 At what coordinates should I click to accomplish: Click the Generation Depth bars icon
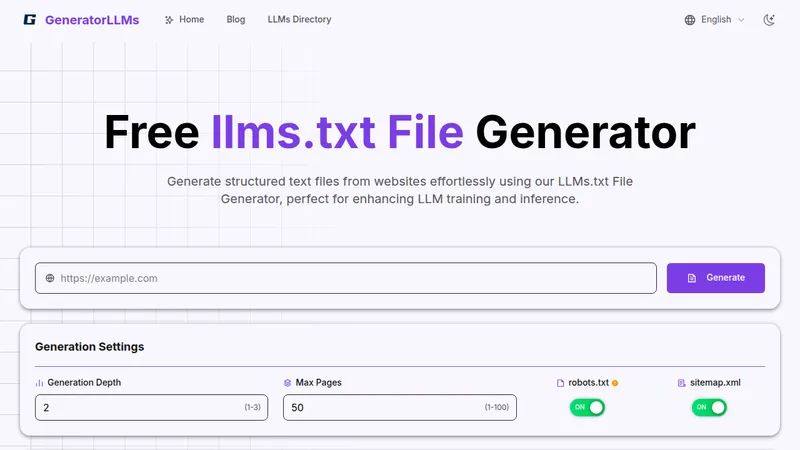pos(39,383)
